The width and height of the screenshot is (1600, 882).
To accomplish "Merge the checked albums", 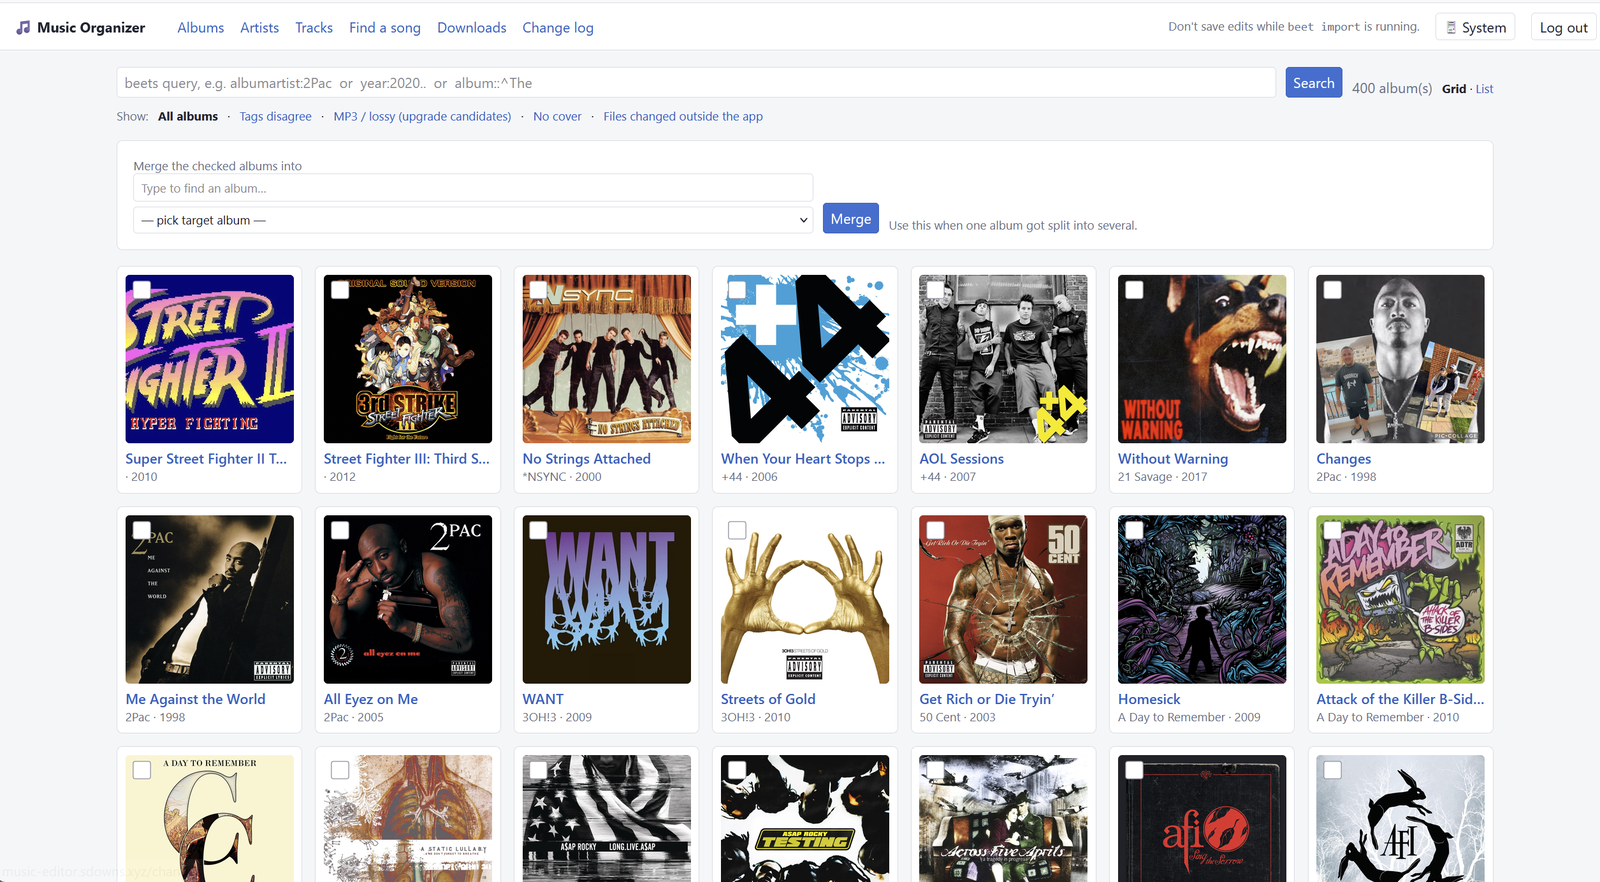I will pos(851,219).
